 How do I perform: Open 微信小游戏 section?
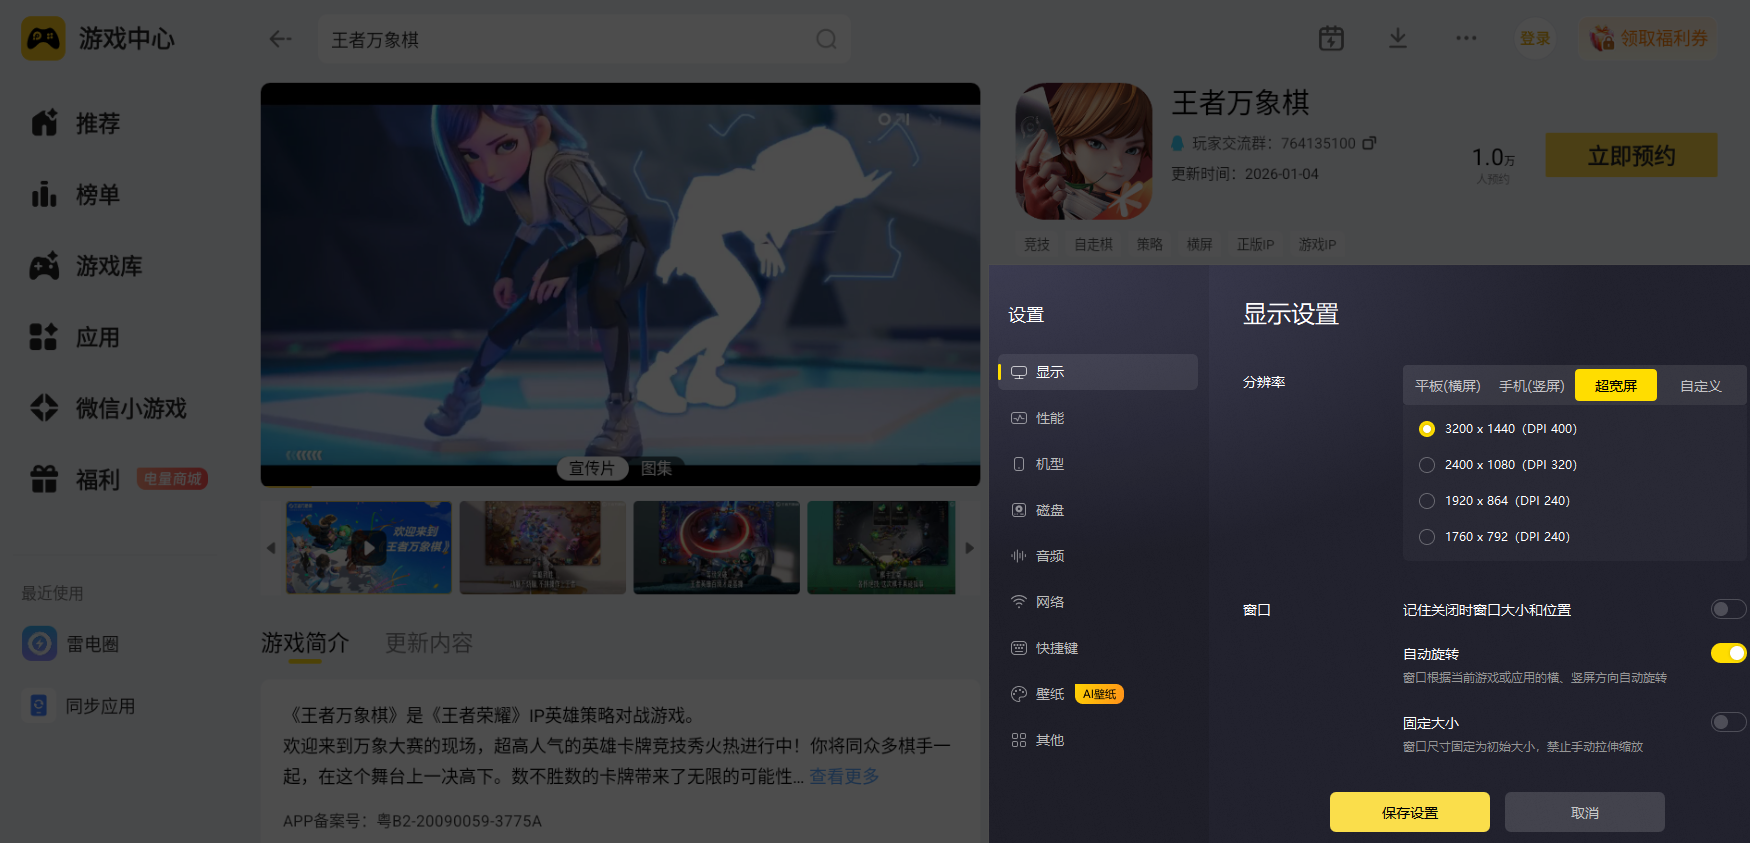[x=109, y=408]
